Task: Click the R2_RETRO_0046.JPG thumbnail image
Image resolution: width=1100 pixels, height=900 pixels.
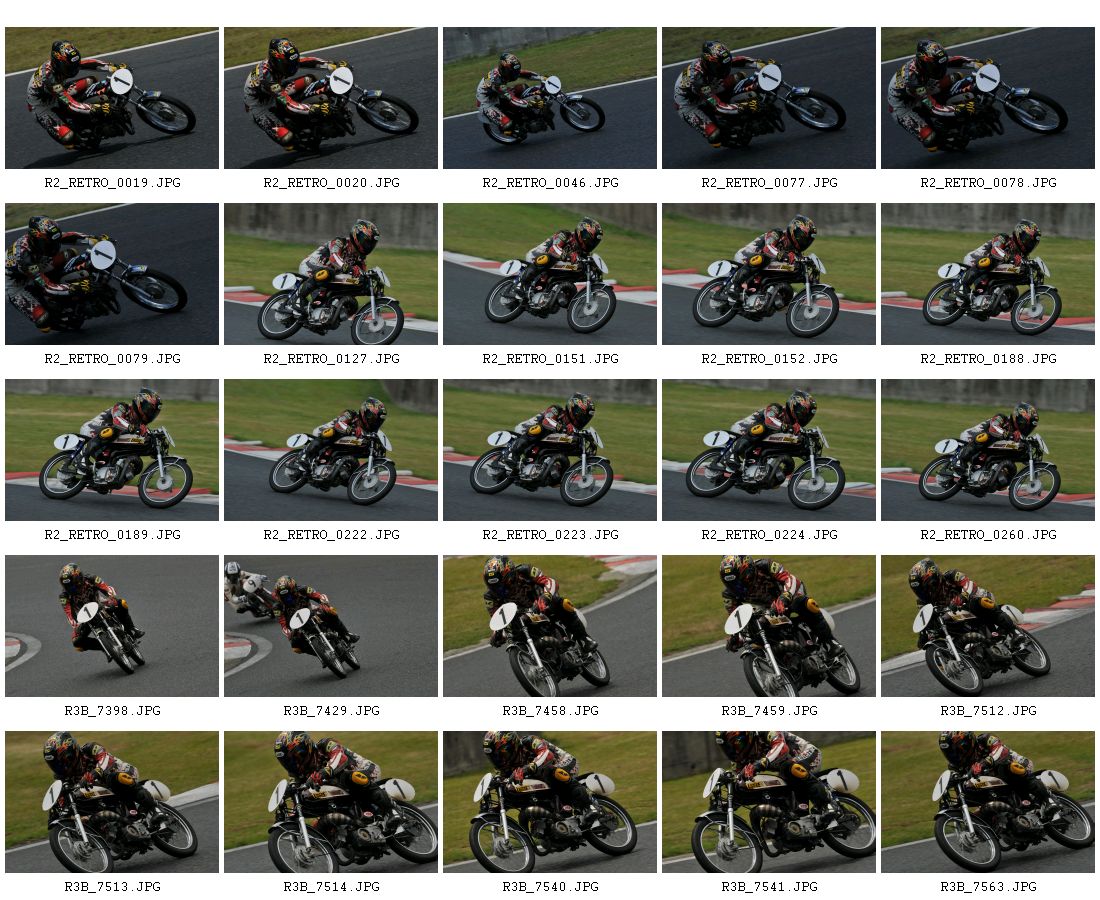Action: click(550, 98)
